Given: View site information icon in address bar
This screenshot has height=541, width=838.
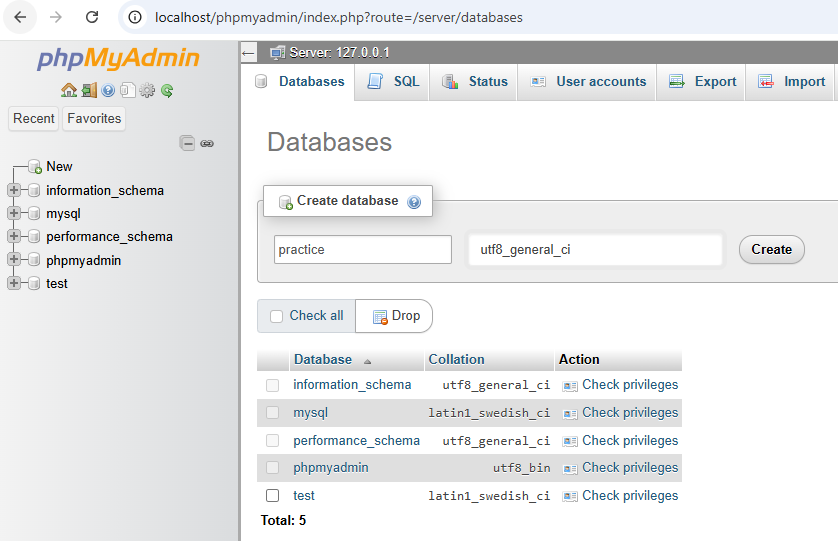Looking at the screenshot, I should pos(135,17).
